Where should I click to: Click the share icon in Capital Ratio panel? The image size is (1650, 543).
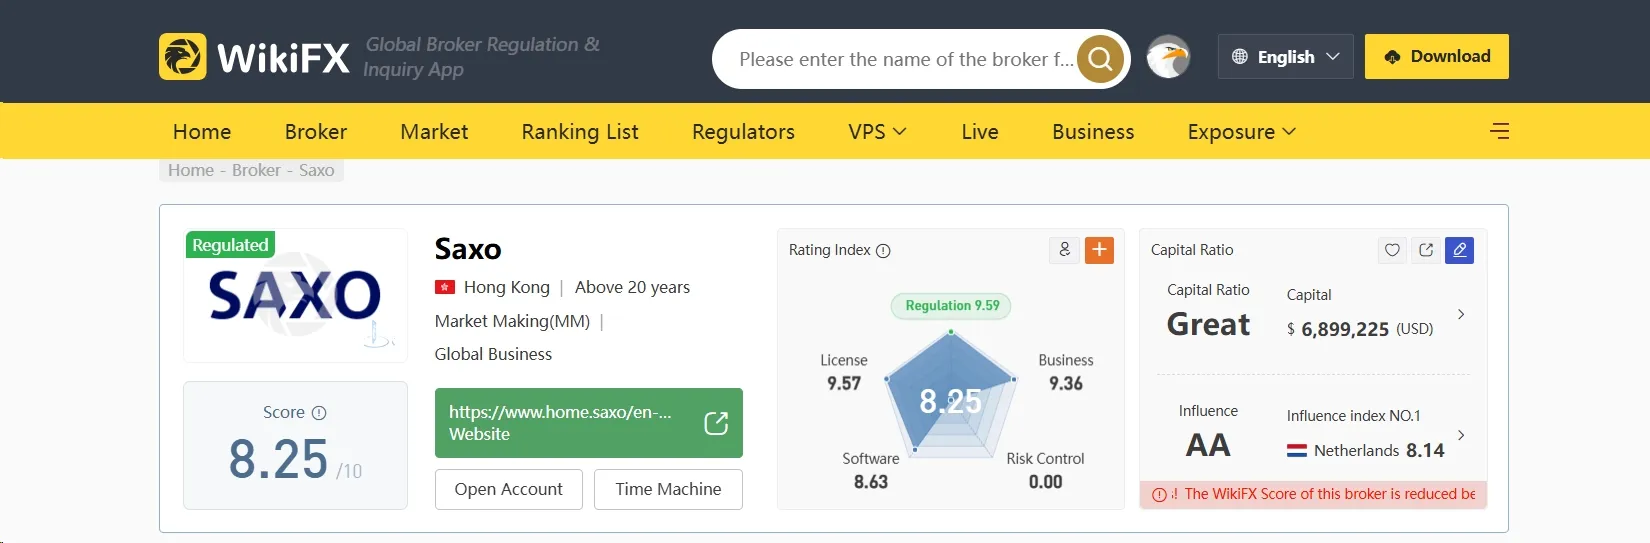coord(1426,250)
